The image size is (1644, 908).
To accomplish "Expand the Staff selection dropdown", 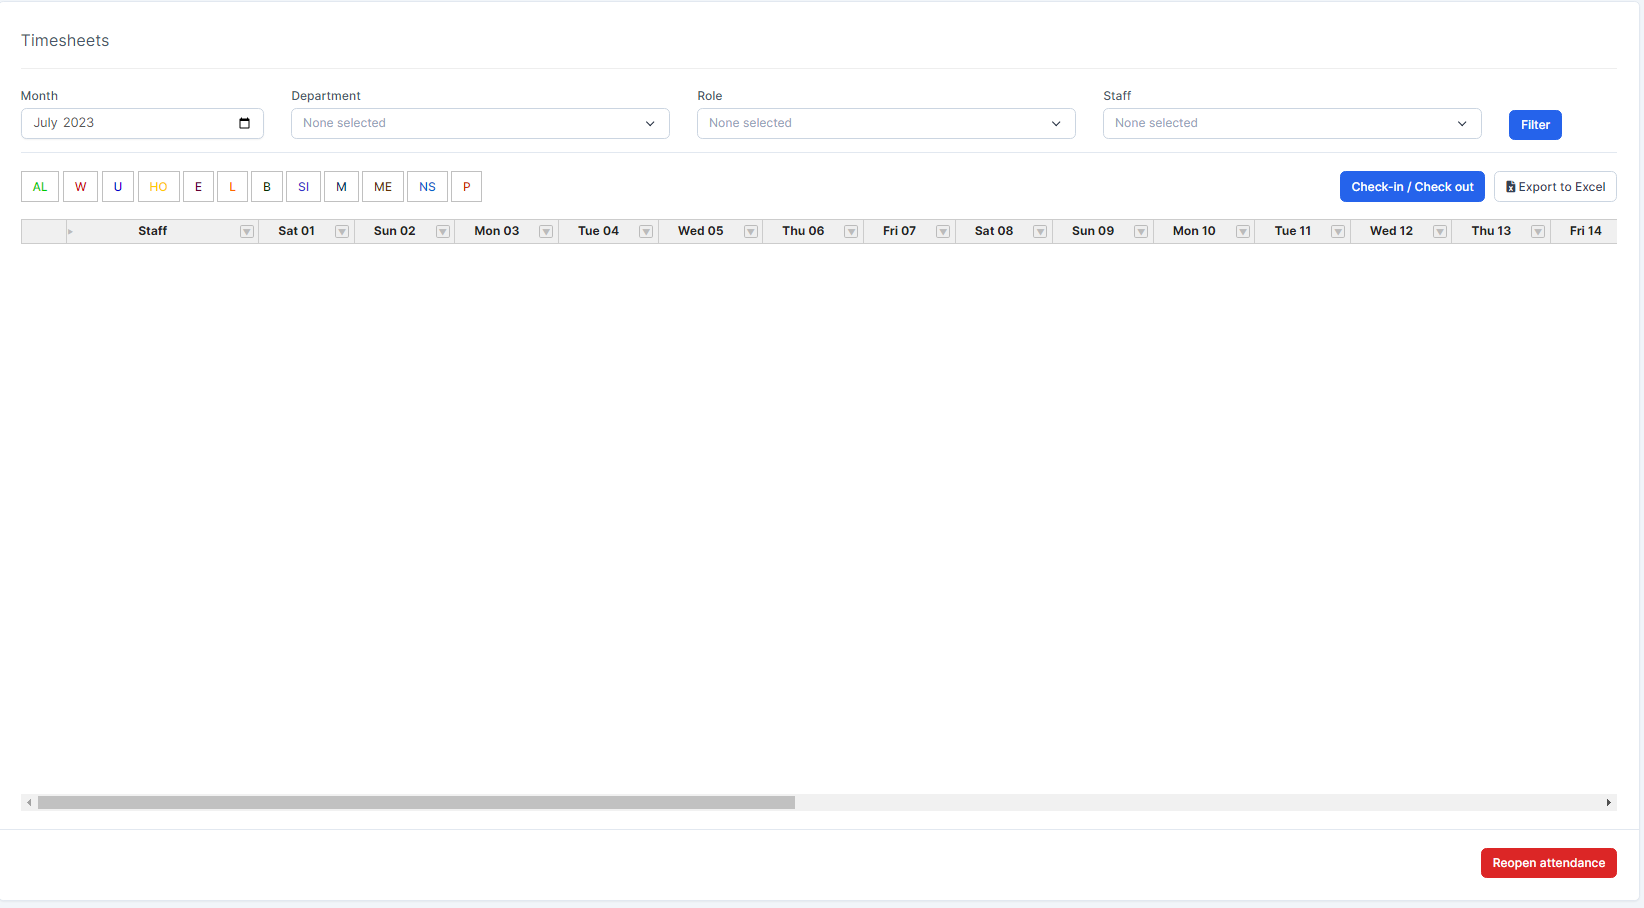I will tap(1291, 123).
